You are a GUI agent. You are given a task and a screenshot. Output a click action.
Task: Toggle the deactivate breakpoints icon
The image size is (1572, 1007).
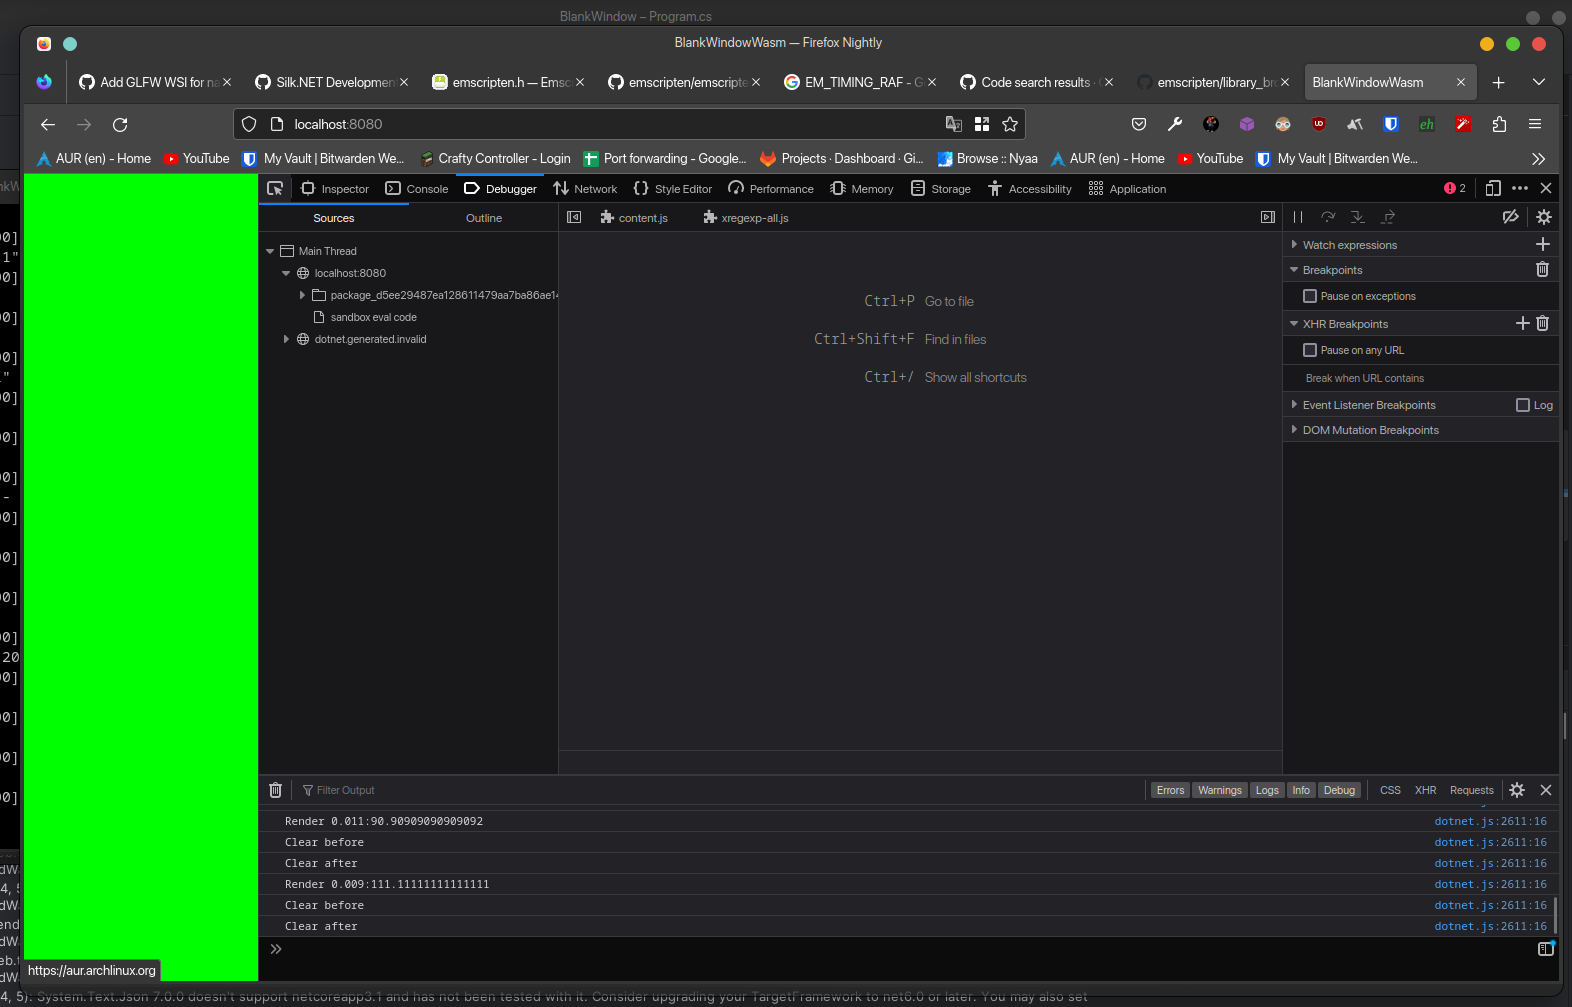tap(1511, 217)
